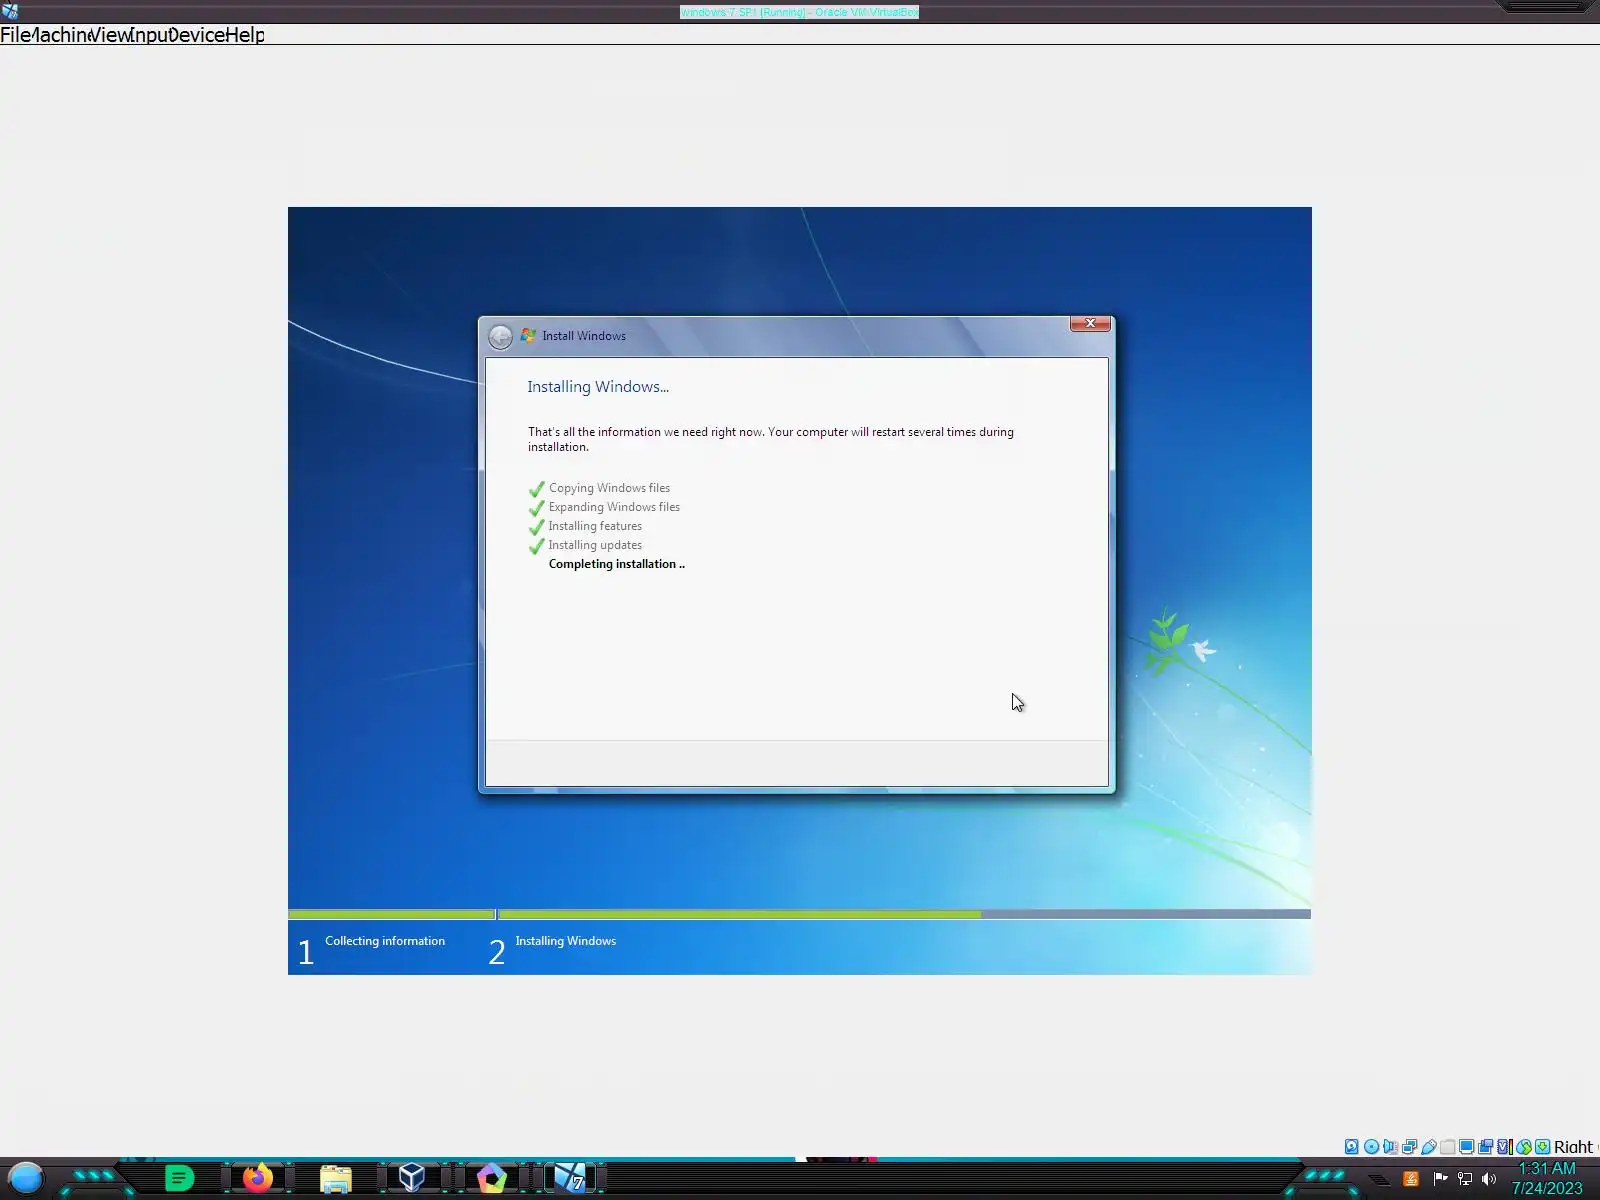
Task: Click the optical disc status icon
Action: point(1371,1147)
